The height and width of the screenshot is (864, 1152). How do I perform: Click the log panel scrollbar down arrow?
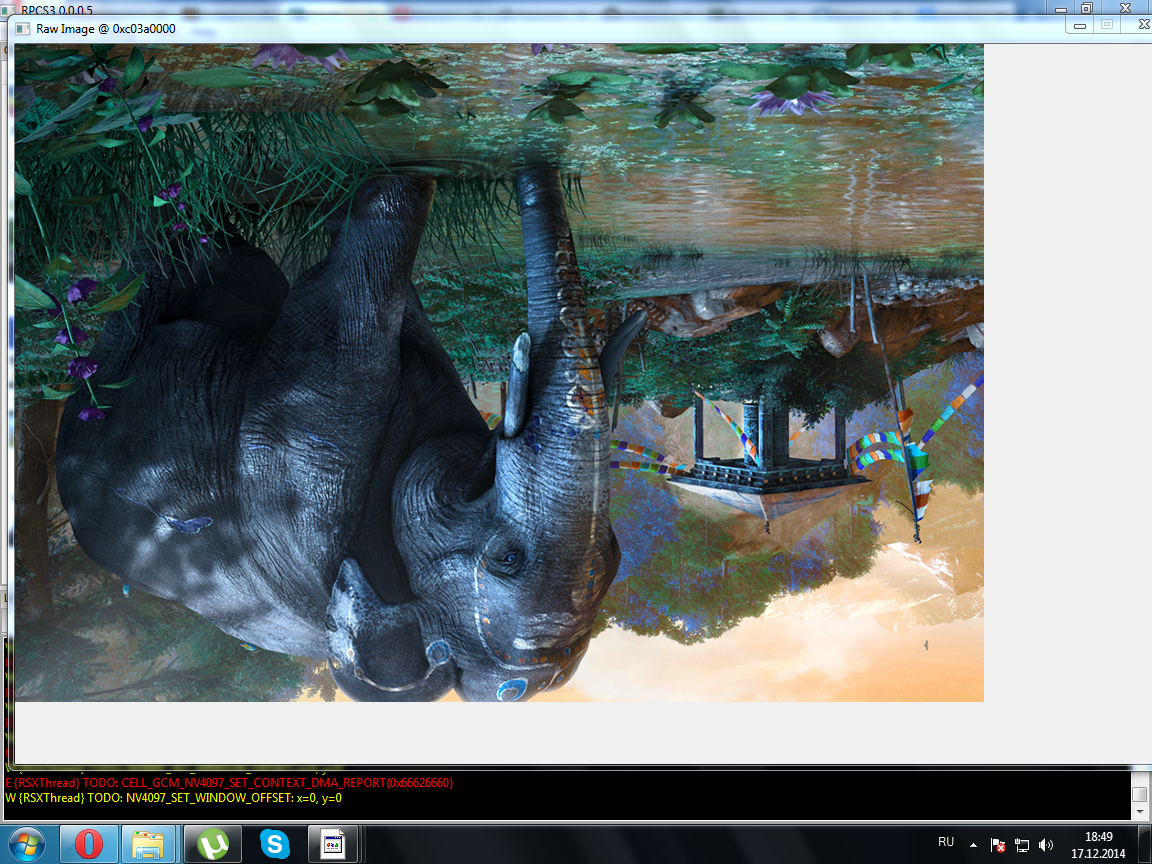point(1139,812)
